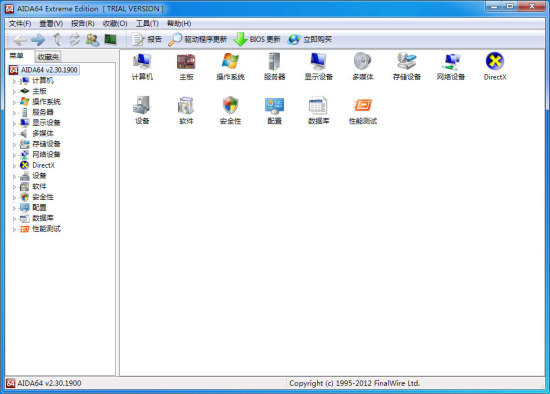Click the green monitor toolbar icon

[x=110, y=39]
